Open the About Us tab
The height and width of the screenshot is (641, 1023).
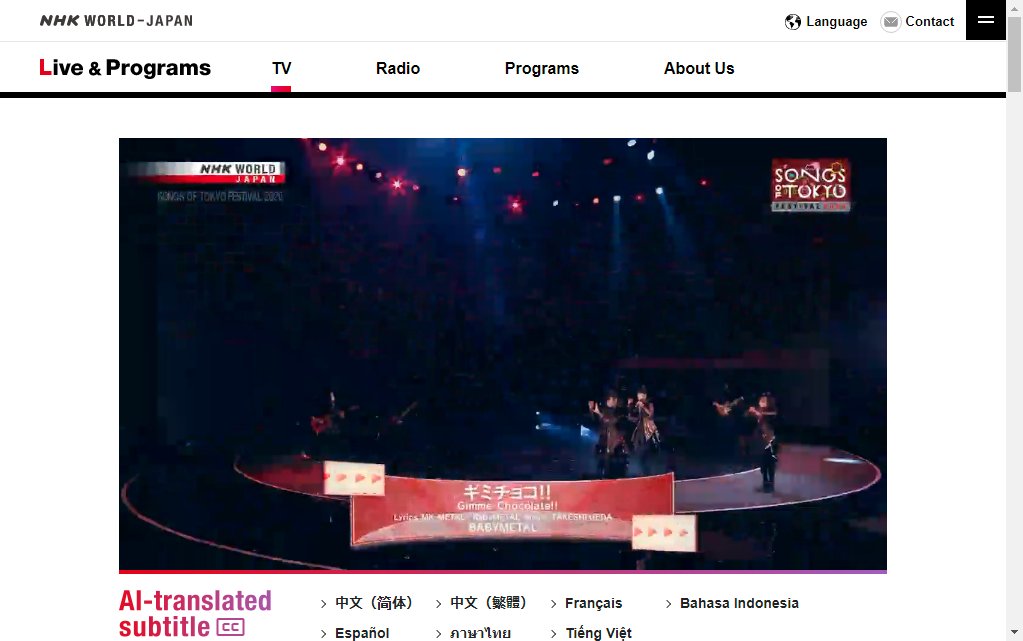(699, 69)
